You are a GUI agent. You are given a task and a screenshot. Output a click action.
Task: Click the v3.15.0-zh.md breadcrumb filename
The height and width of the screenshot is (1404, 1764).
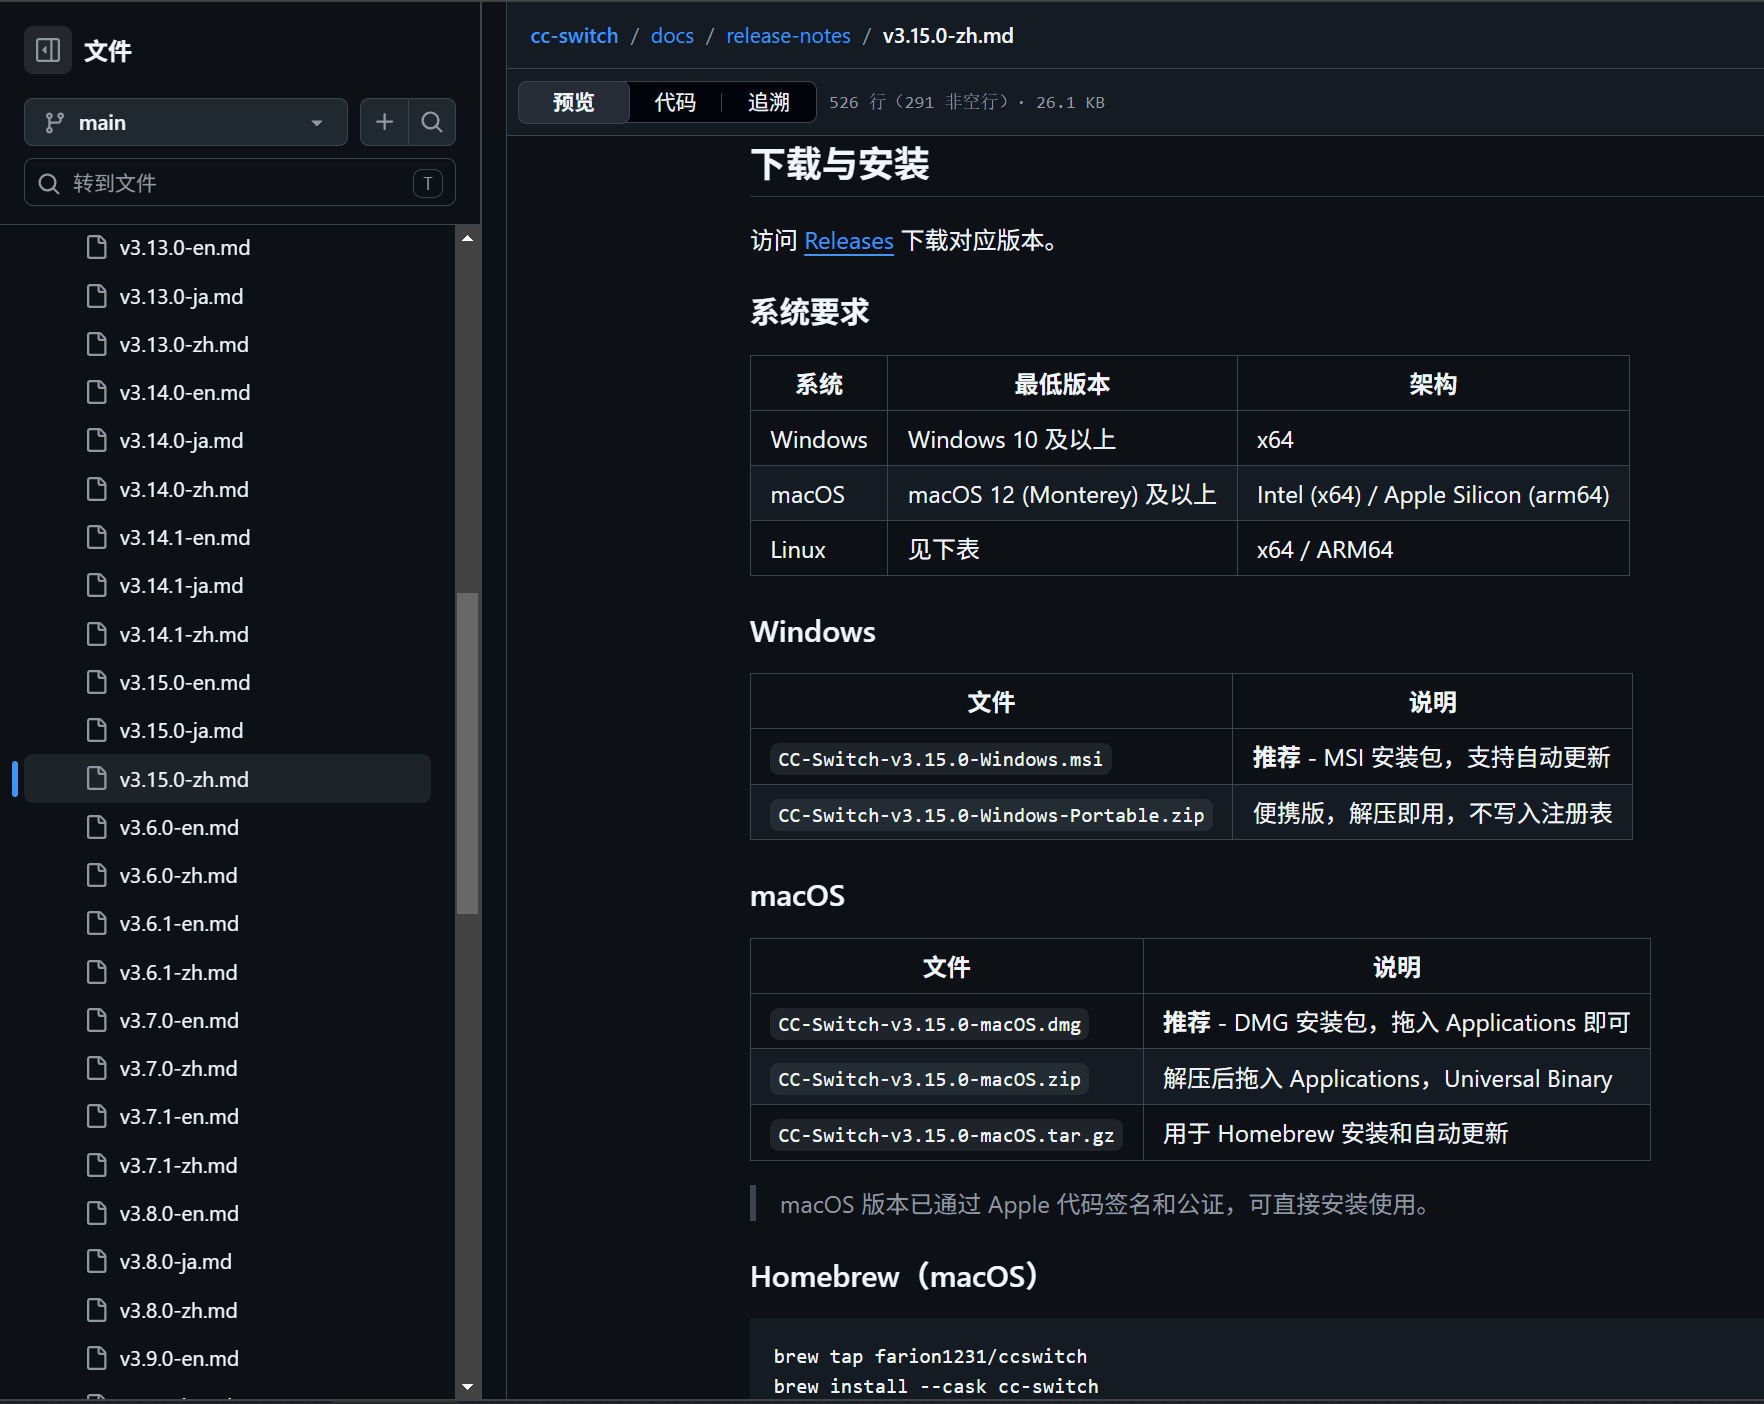(x=948, y=36)
